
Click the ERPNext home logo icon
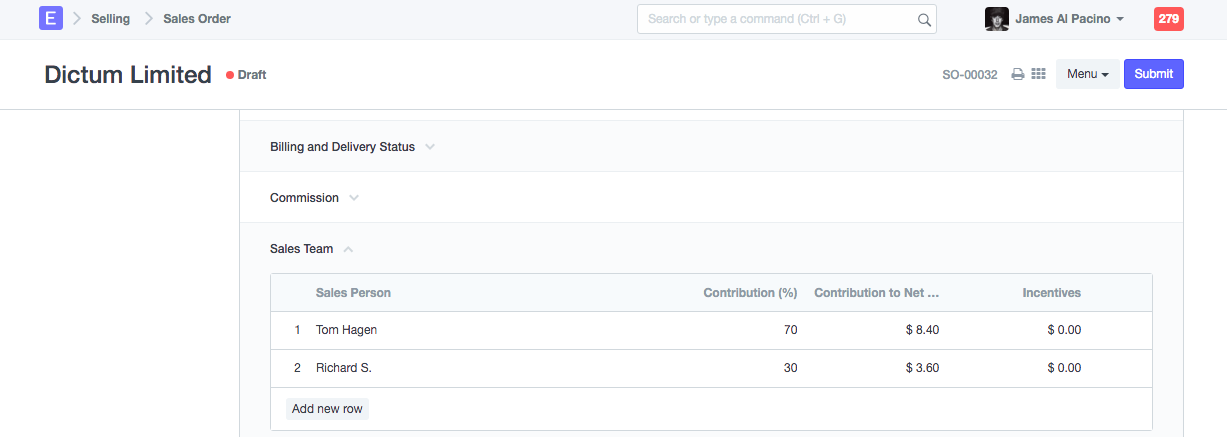(50, 18)
